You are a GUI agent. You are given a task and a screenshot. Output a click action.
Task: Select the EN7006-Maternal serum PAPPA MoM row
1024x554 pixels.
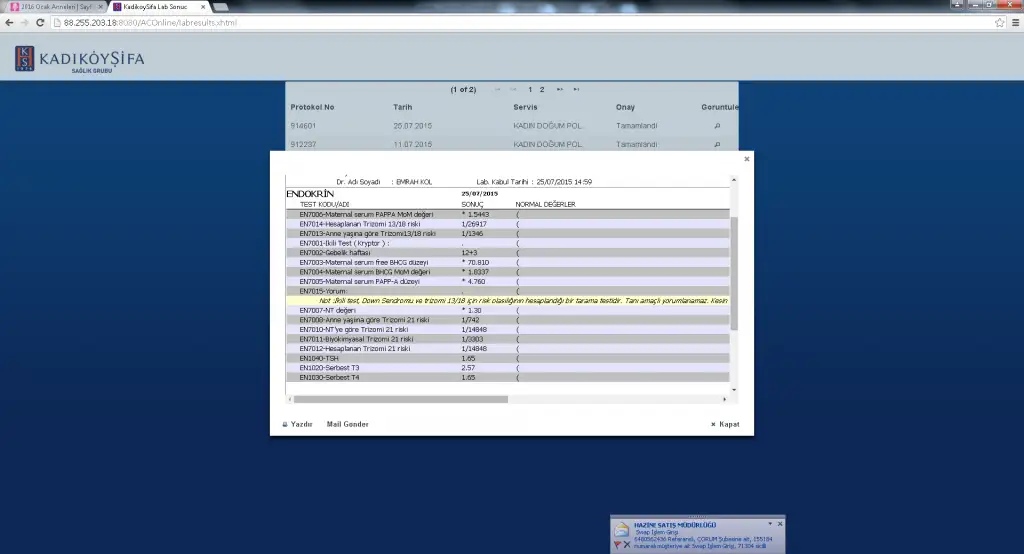point(507,214)
